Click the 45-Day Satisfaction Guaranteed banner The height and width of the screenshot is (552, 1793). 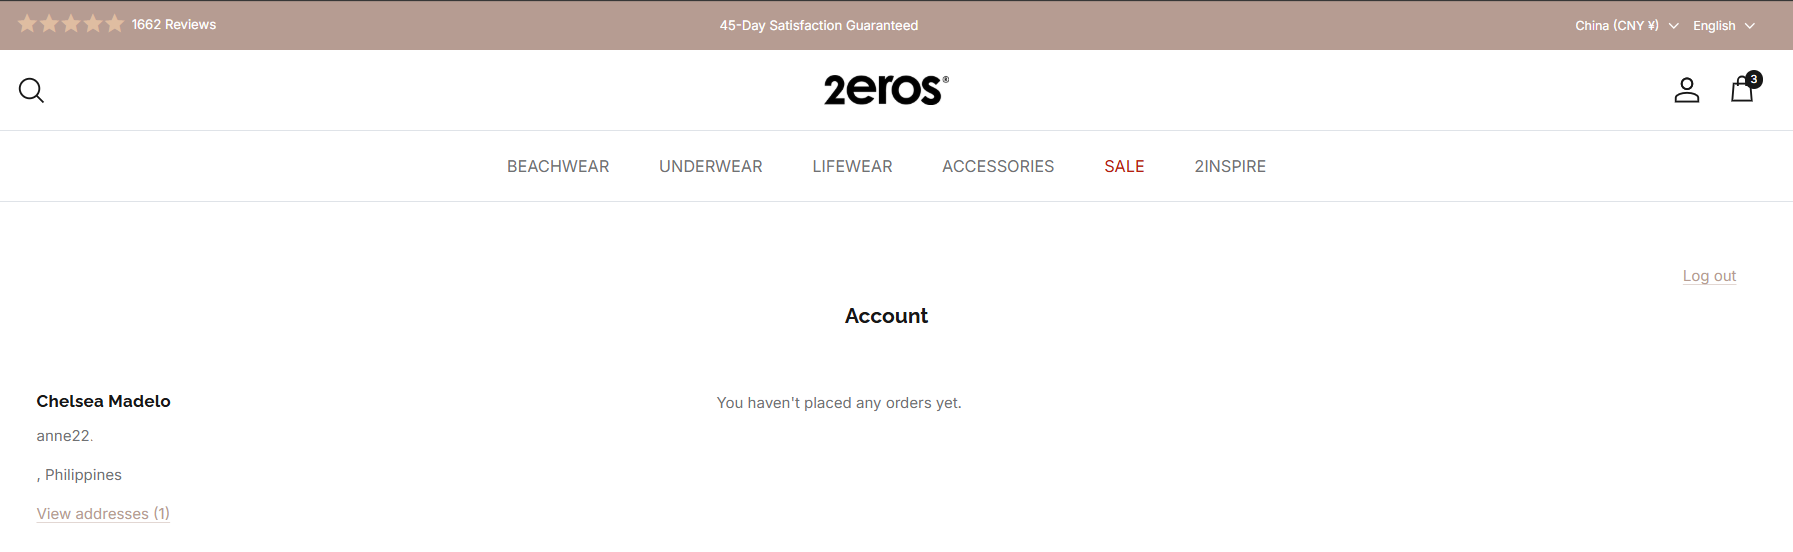click(819, 26)
